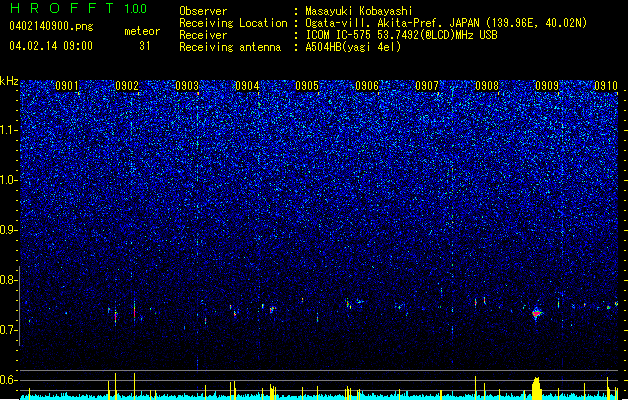Click the HROFFT 1.0.0 title text
Screen dimensions: 629x400
pos(79,8)
